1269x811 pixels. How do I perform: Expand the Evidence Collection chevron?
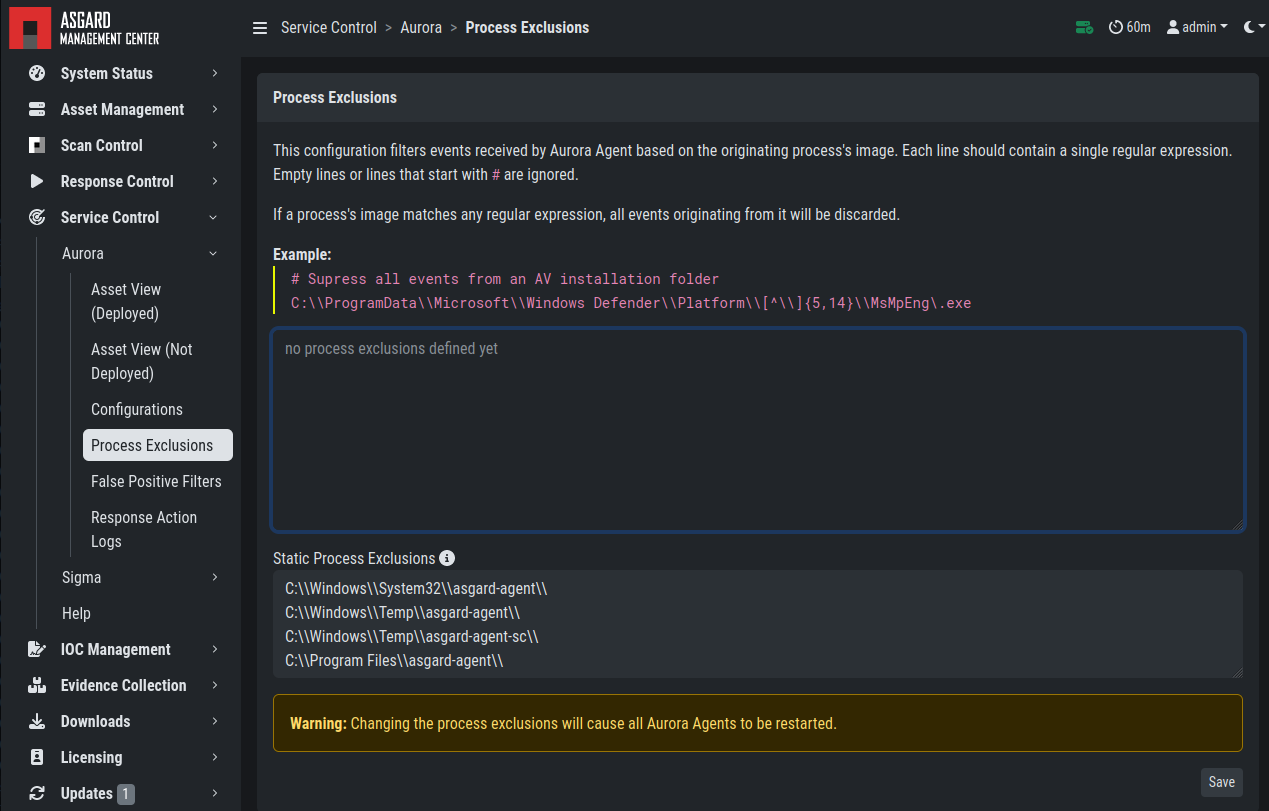tap(214, 685)
